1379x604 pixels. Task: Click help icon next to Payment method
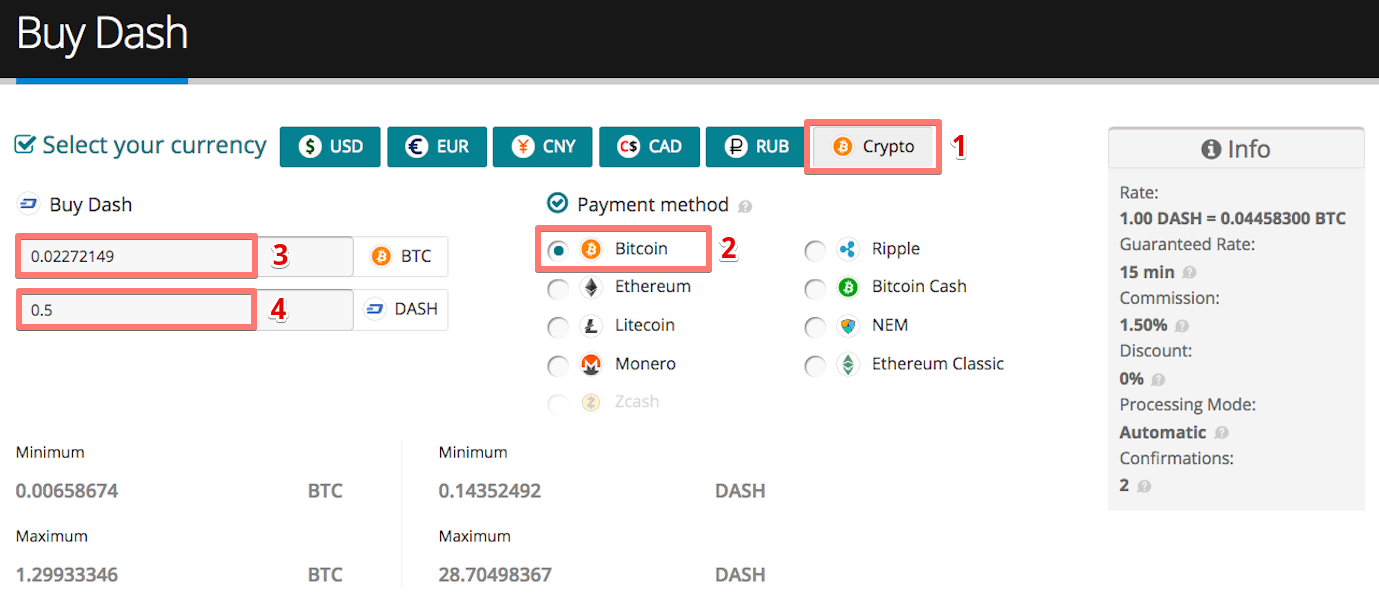744,207
